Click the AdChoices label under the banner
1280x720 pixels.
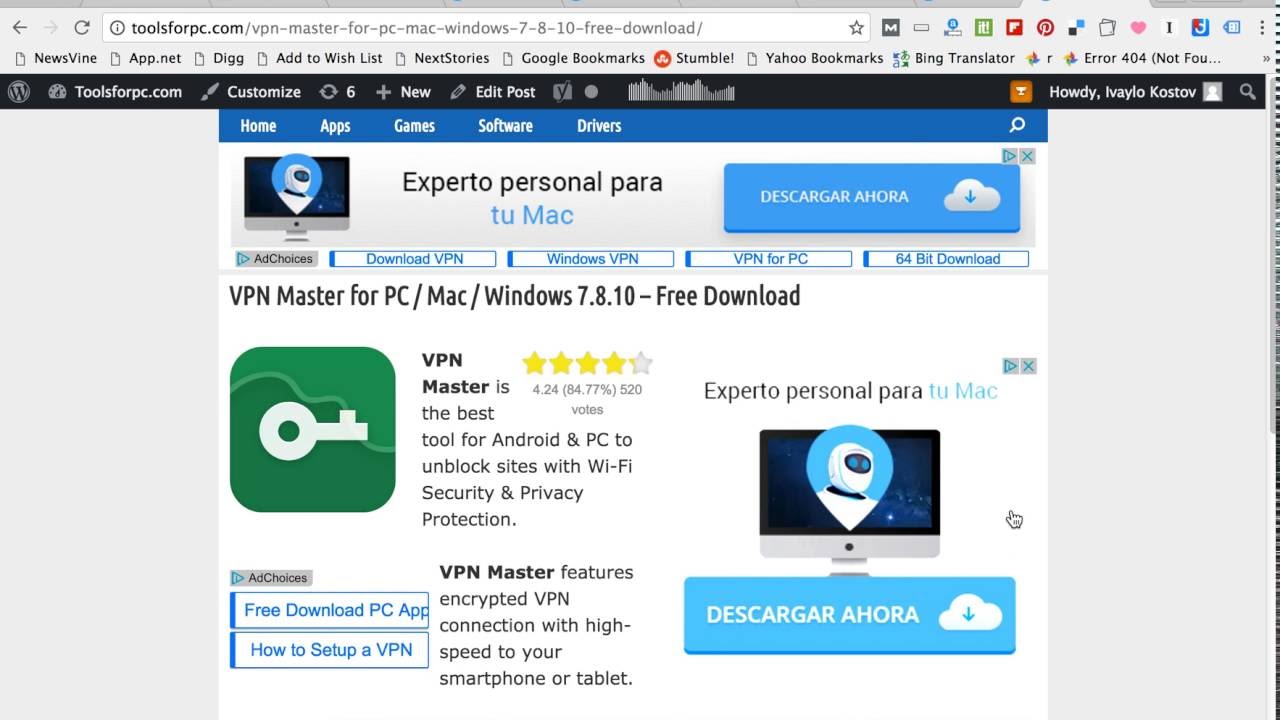click(x=275, y=259)
